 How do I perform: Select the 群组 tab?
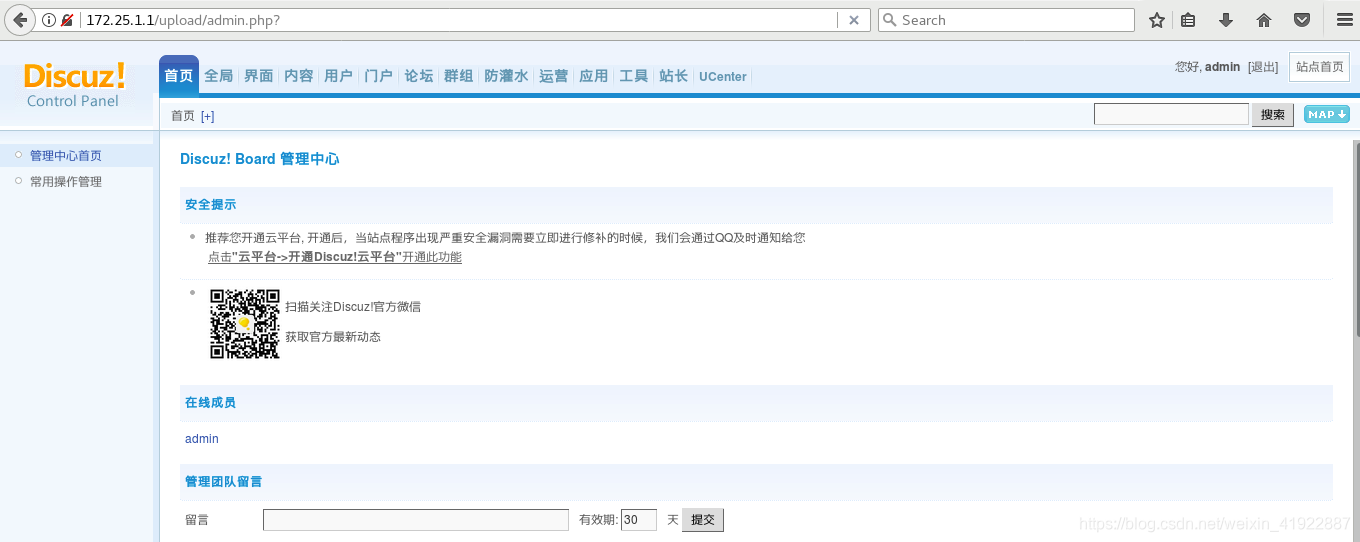pos(458,76)
